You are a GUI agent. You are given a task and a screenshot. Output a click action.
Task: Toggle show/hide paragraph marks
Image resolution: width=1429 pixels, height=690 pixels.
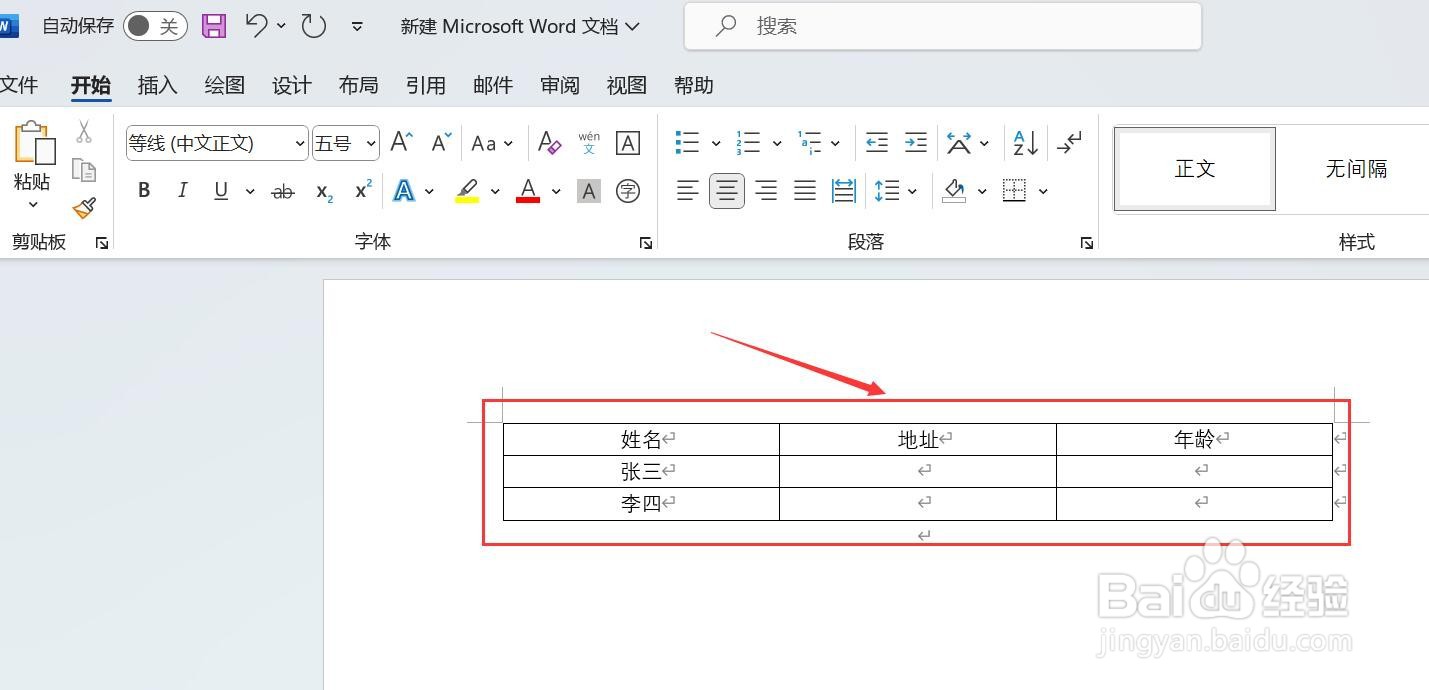[x=1069, y=143]
